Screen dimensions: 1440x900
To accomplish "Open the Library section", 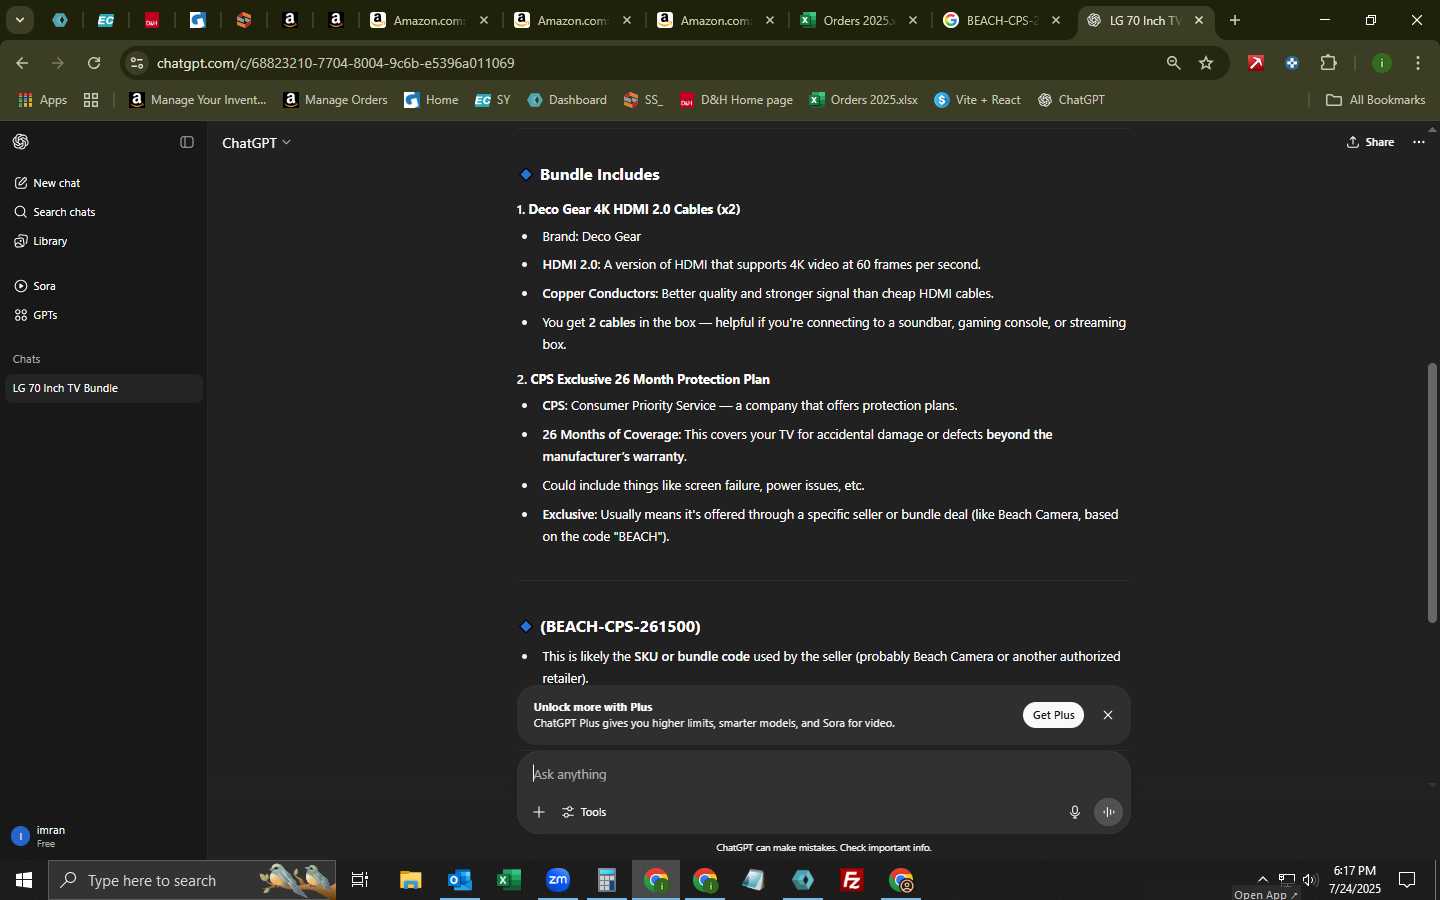I will (104, 241).
